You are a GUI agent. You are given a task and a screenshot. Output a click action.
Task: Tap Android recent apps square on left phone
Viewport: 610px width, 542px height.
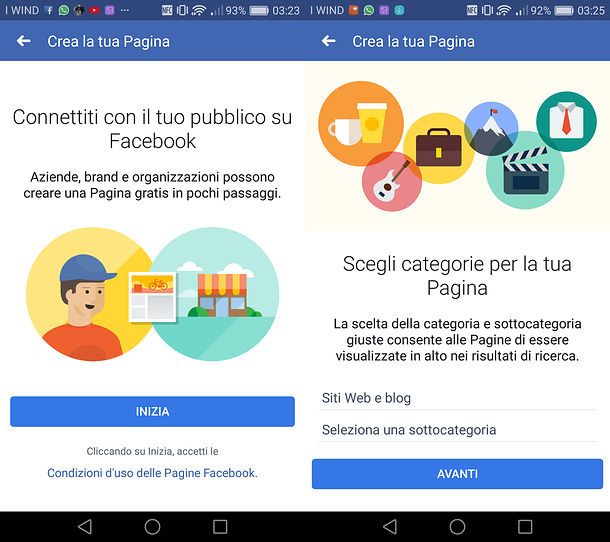point(220,526)
